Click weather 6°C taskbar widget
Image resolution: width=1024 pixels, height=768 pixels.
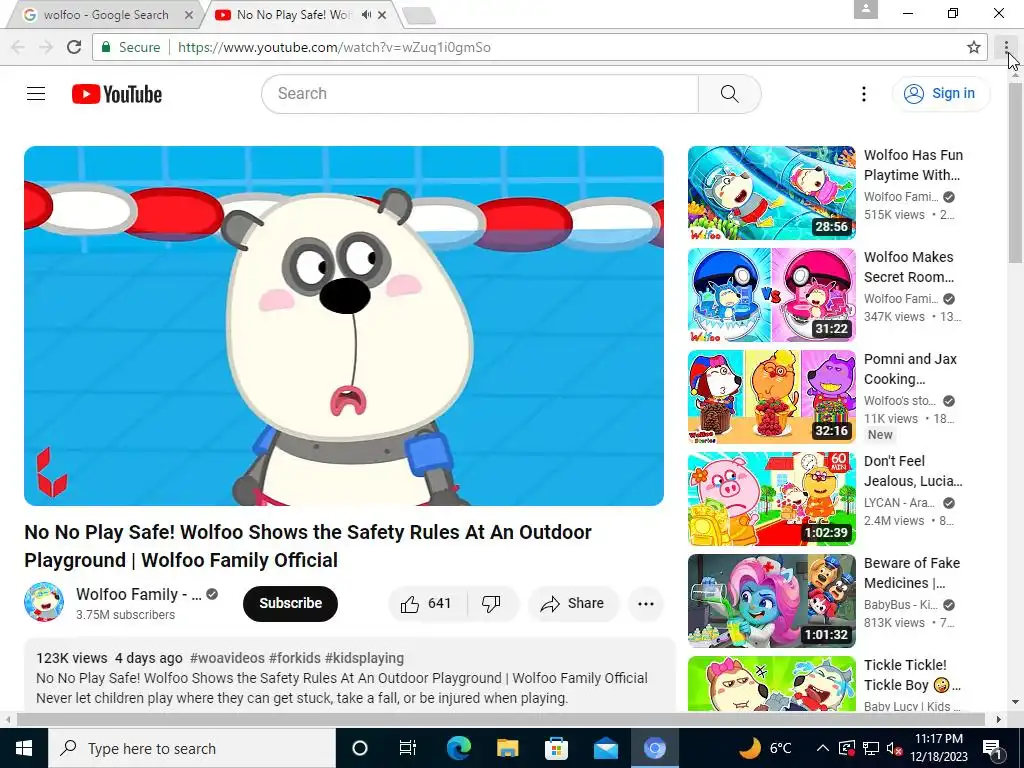pyautogui.click(x=765, y=748)
